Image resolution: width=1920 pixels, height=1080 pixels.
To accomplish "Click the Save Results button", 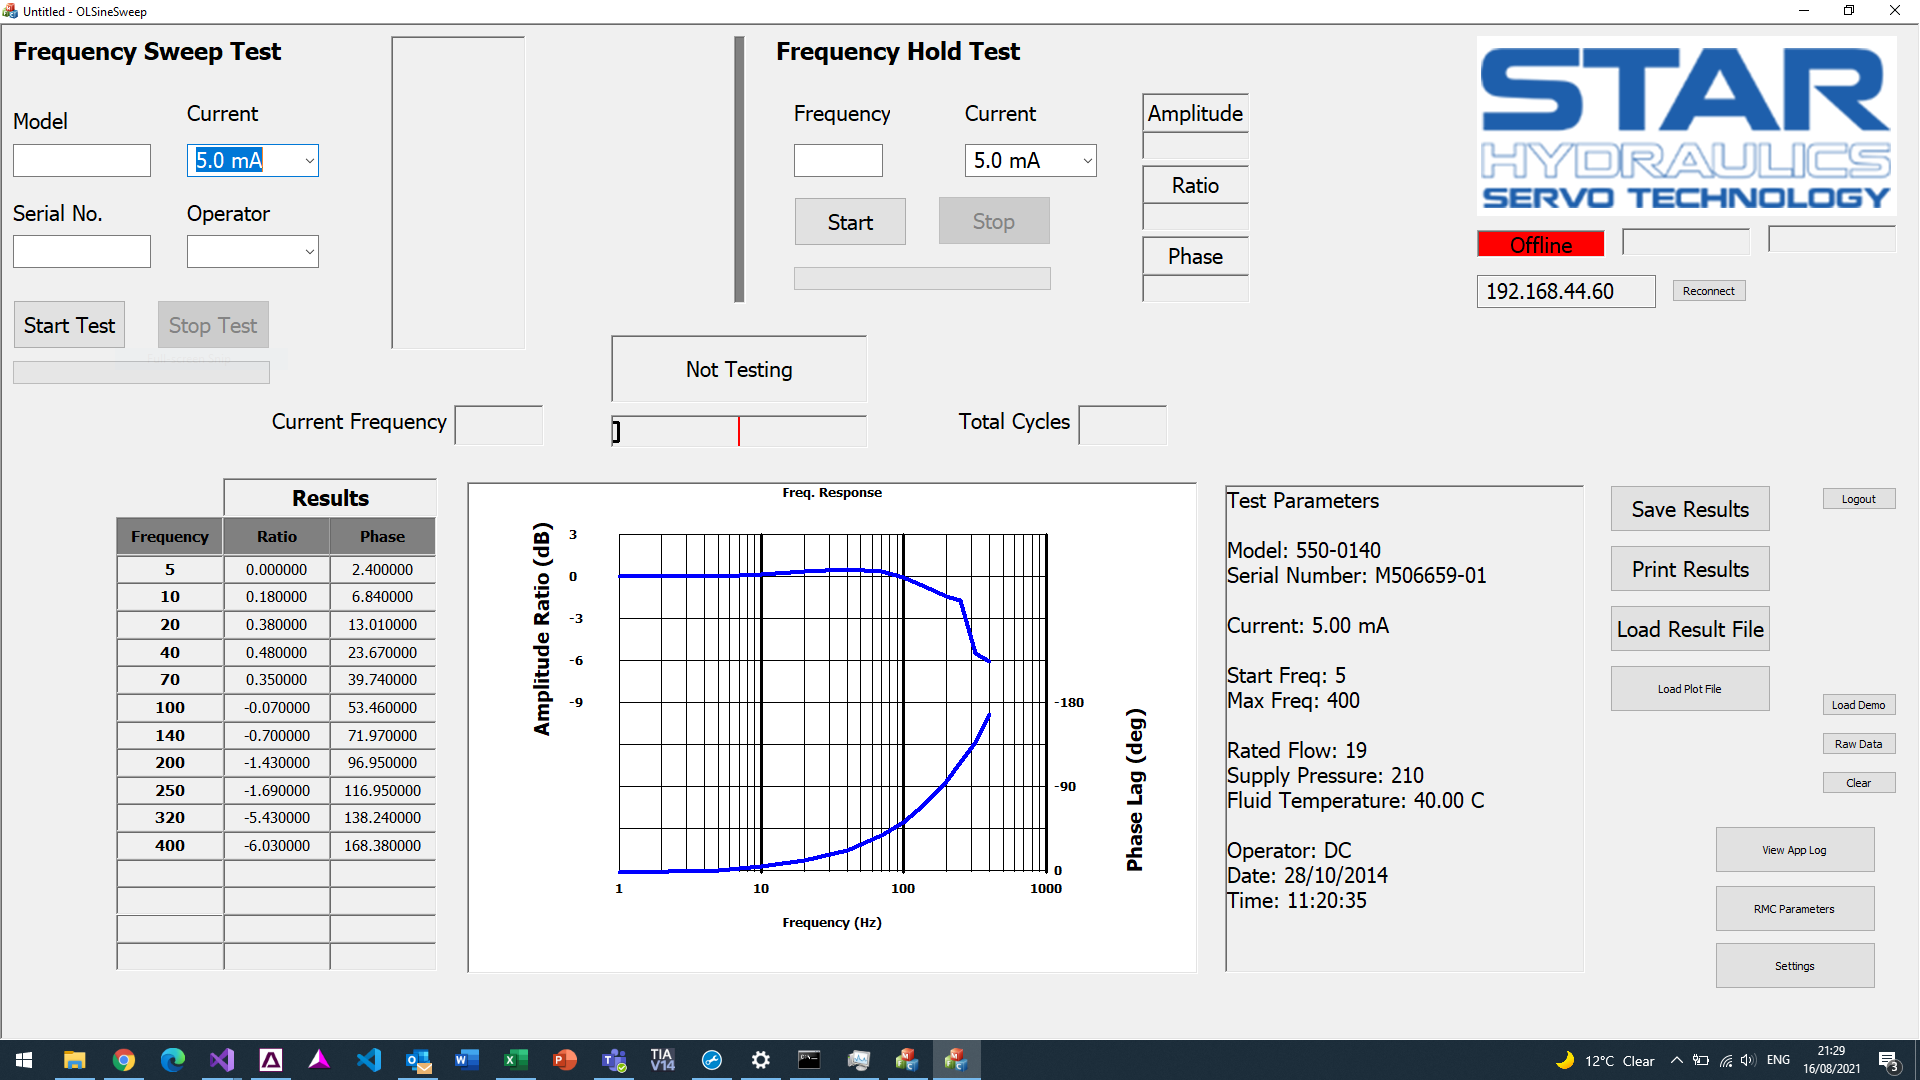I will click(1689, 509).
